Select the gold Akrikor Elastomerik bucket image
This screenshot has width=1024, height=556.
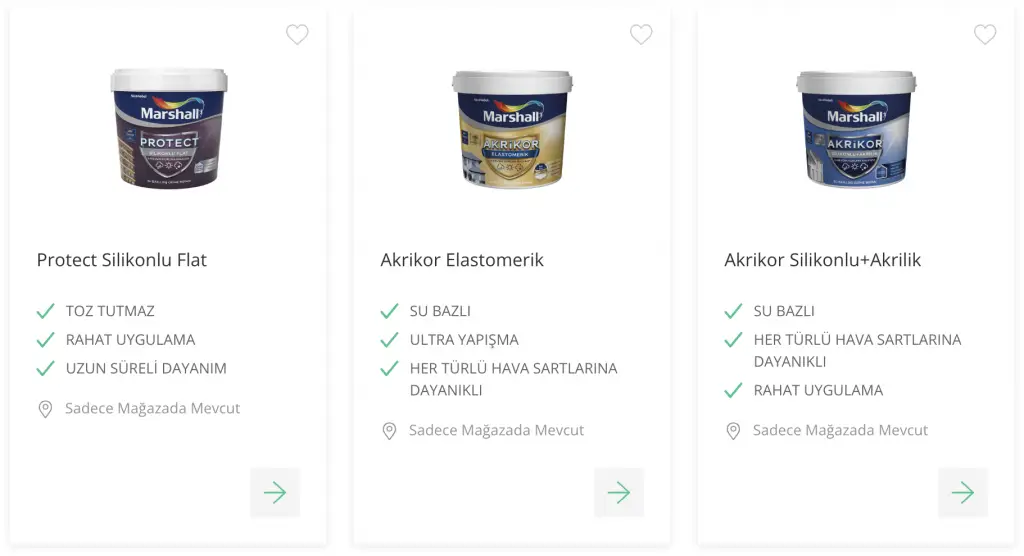point(513,129)
